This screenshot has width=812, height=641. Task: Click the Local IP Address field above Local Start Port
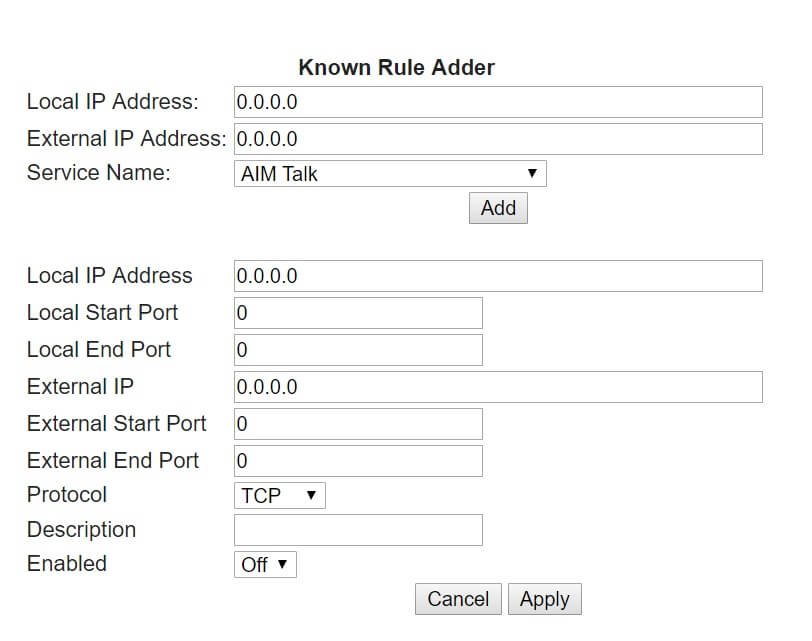click(497, 276)
